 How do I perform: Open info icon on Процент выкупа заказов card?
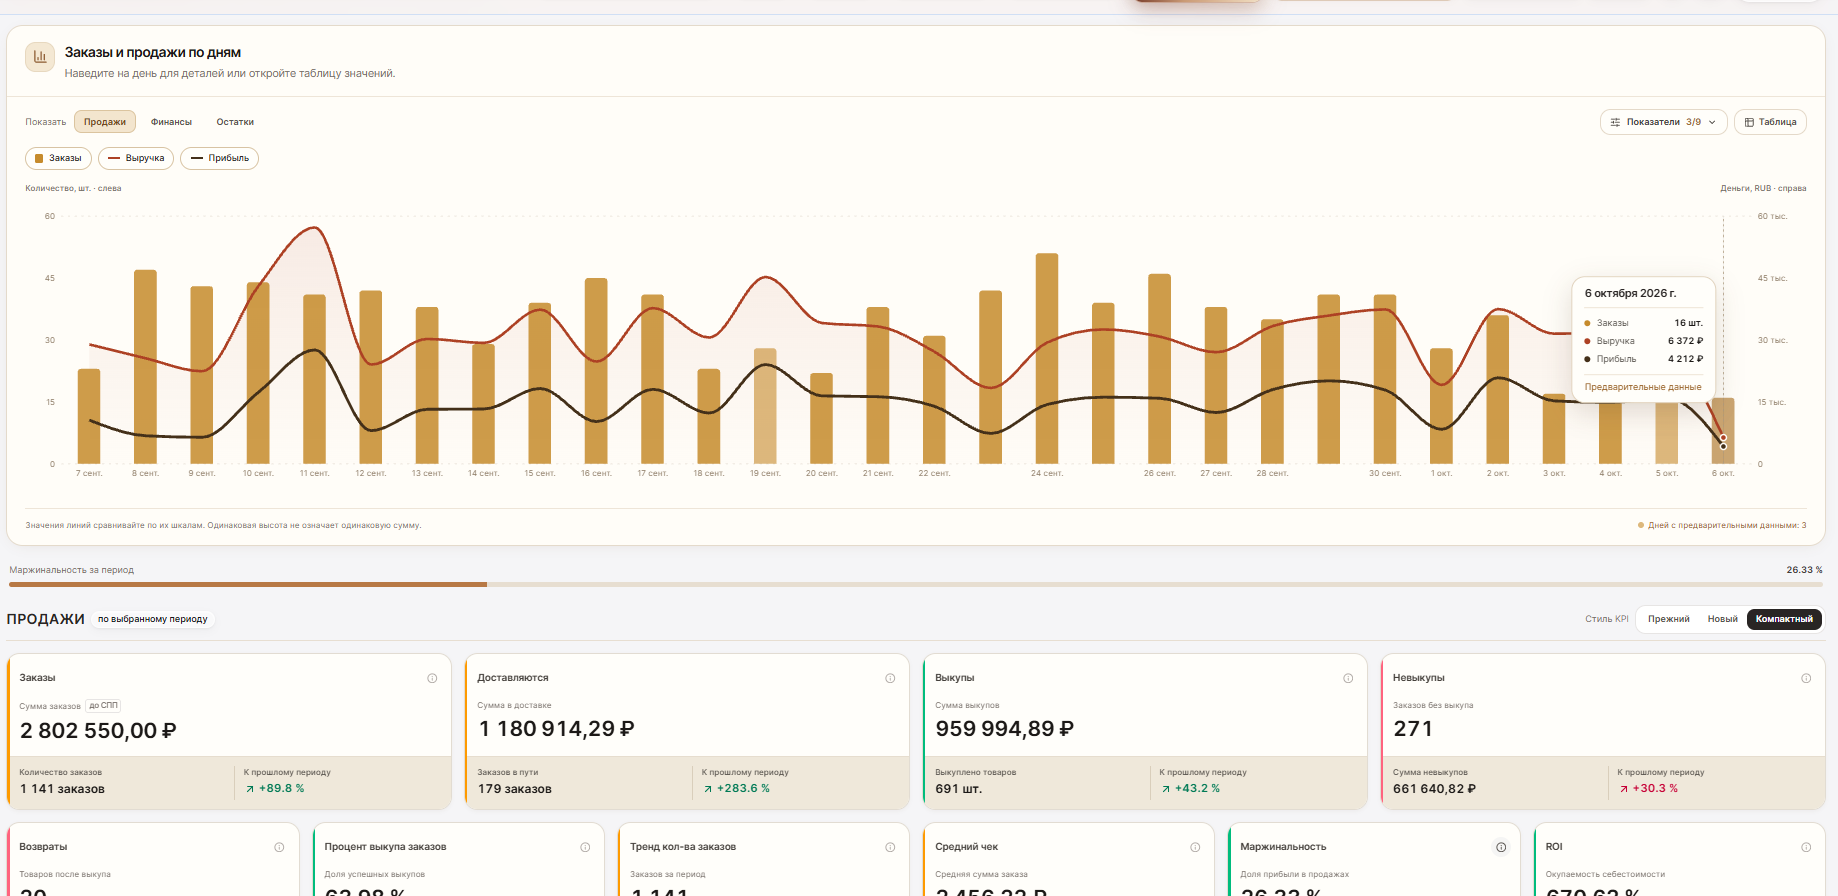(585, 847)
